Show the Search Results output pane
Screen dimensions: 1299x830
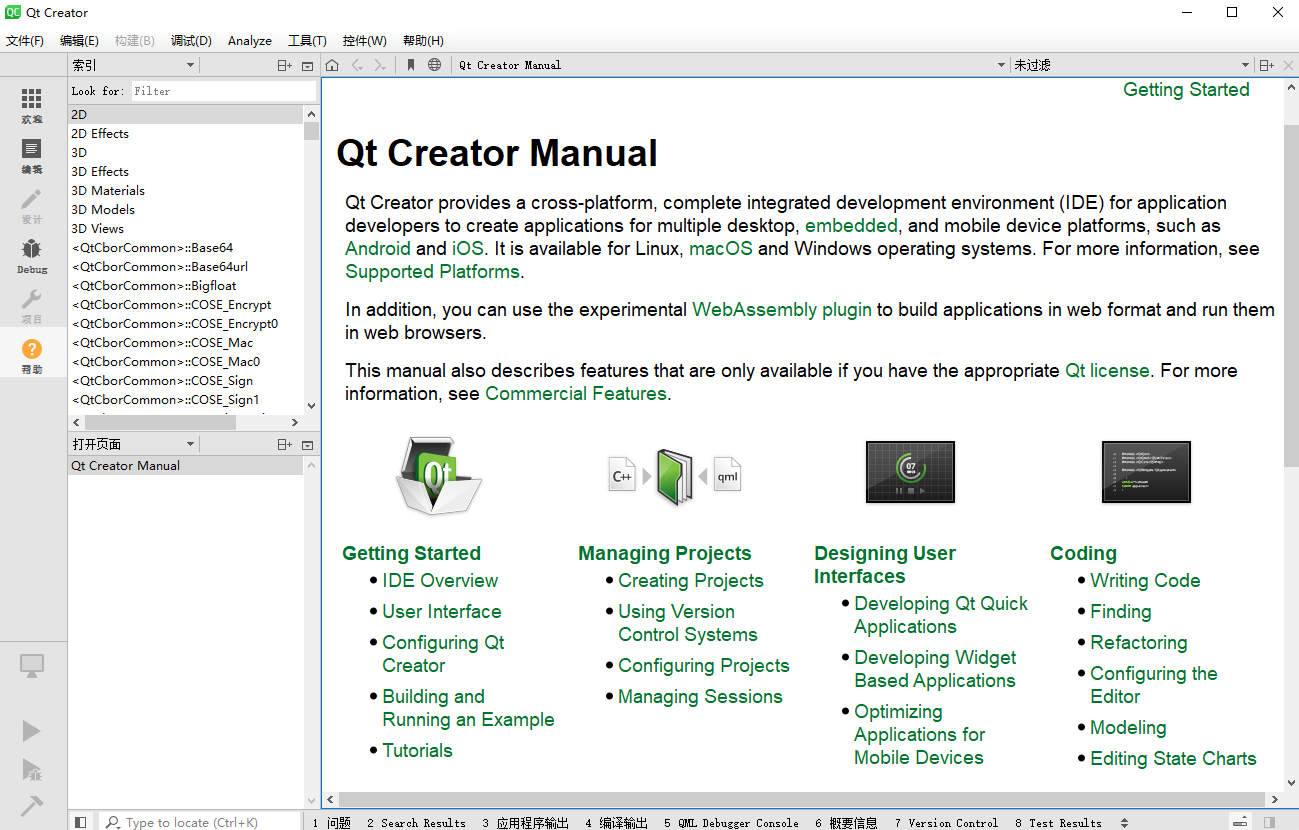tap(416, 823)
